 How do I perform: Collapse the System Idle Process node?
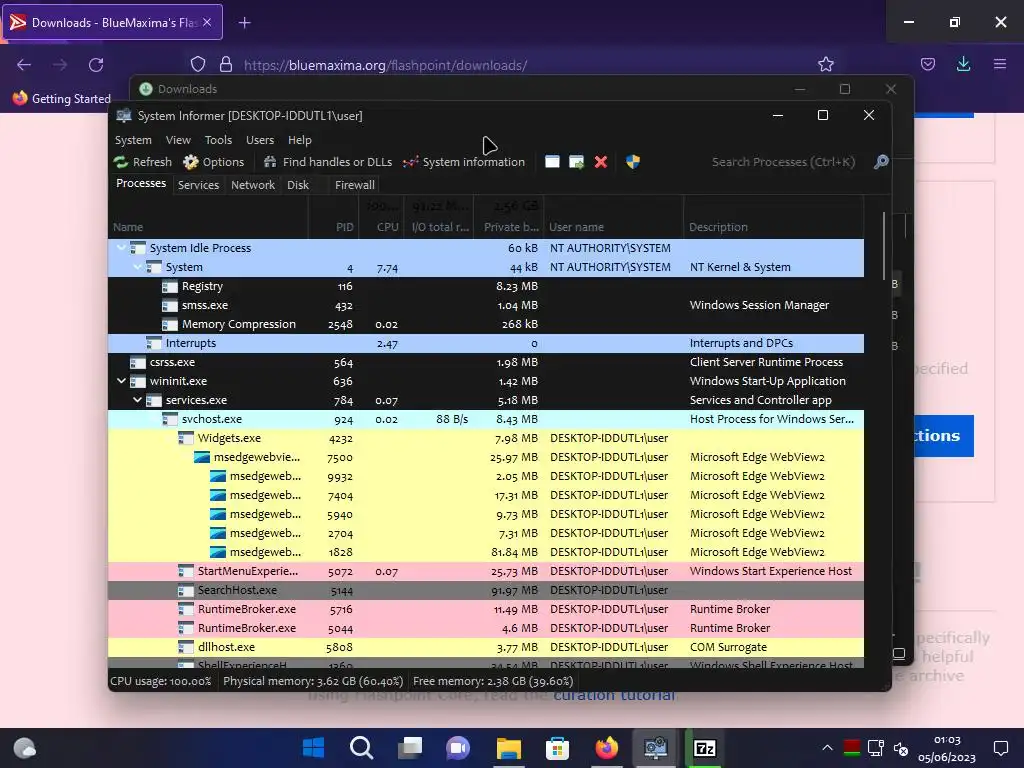click(x=121, y=248)
